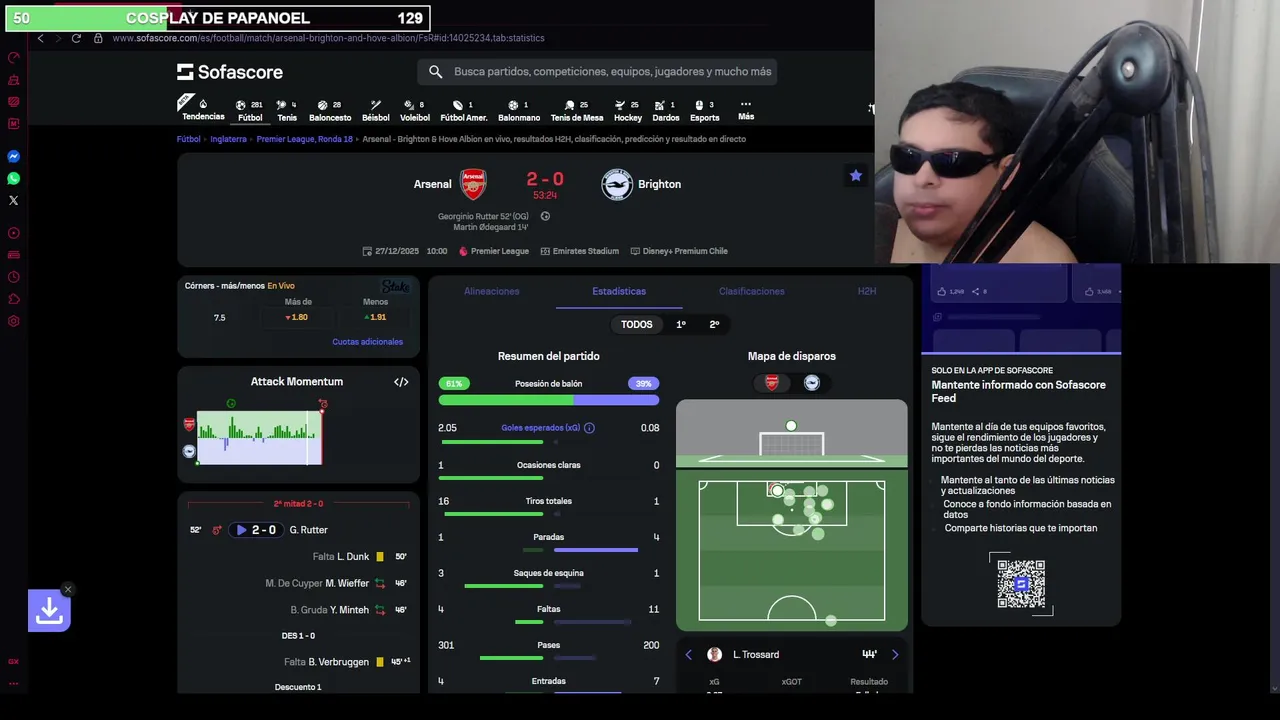Open extensions cube icon in sidebar
The width and height of the screenshot is (1280, 720).
point(14,299)
